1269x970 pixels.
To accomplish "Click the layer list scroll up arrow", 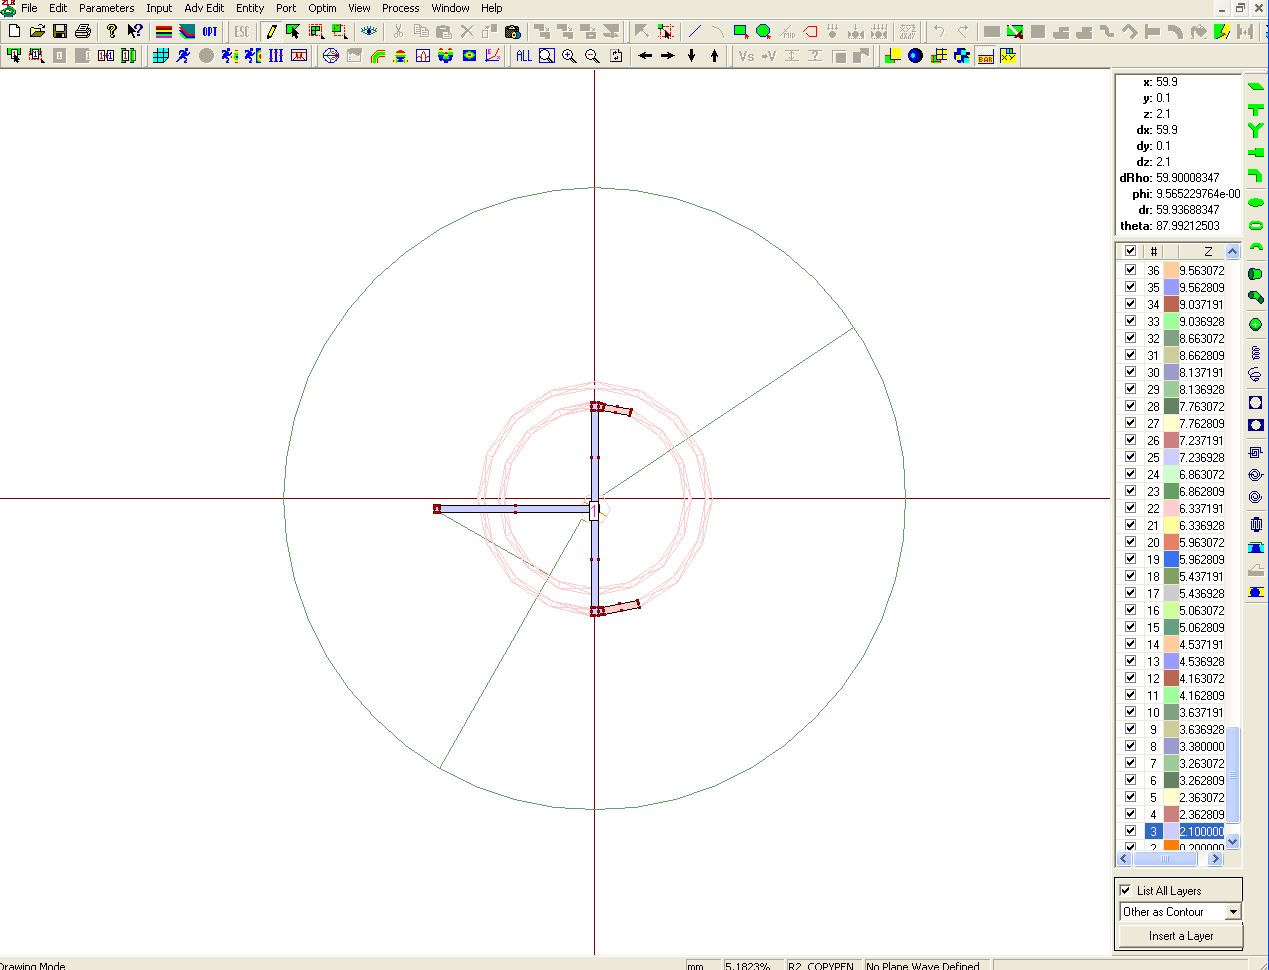I will [1232, 252].
